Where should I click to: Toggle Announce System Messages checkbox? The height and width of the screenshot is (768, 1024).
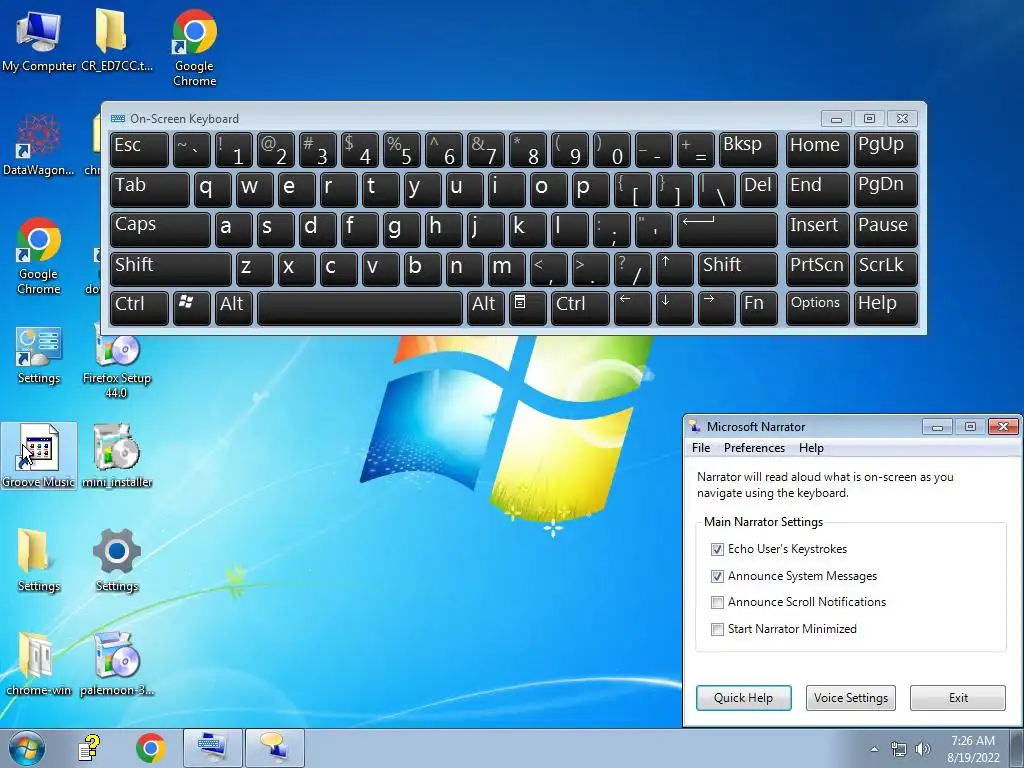click(717, 576)
